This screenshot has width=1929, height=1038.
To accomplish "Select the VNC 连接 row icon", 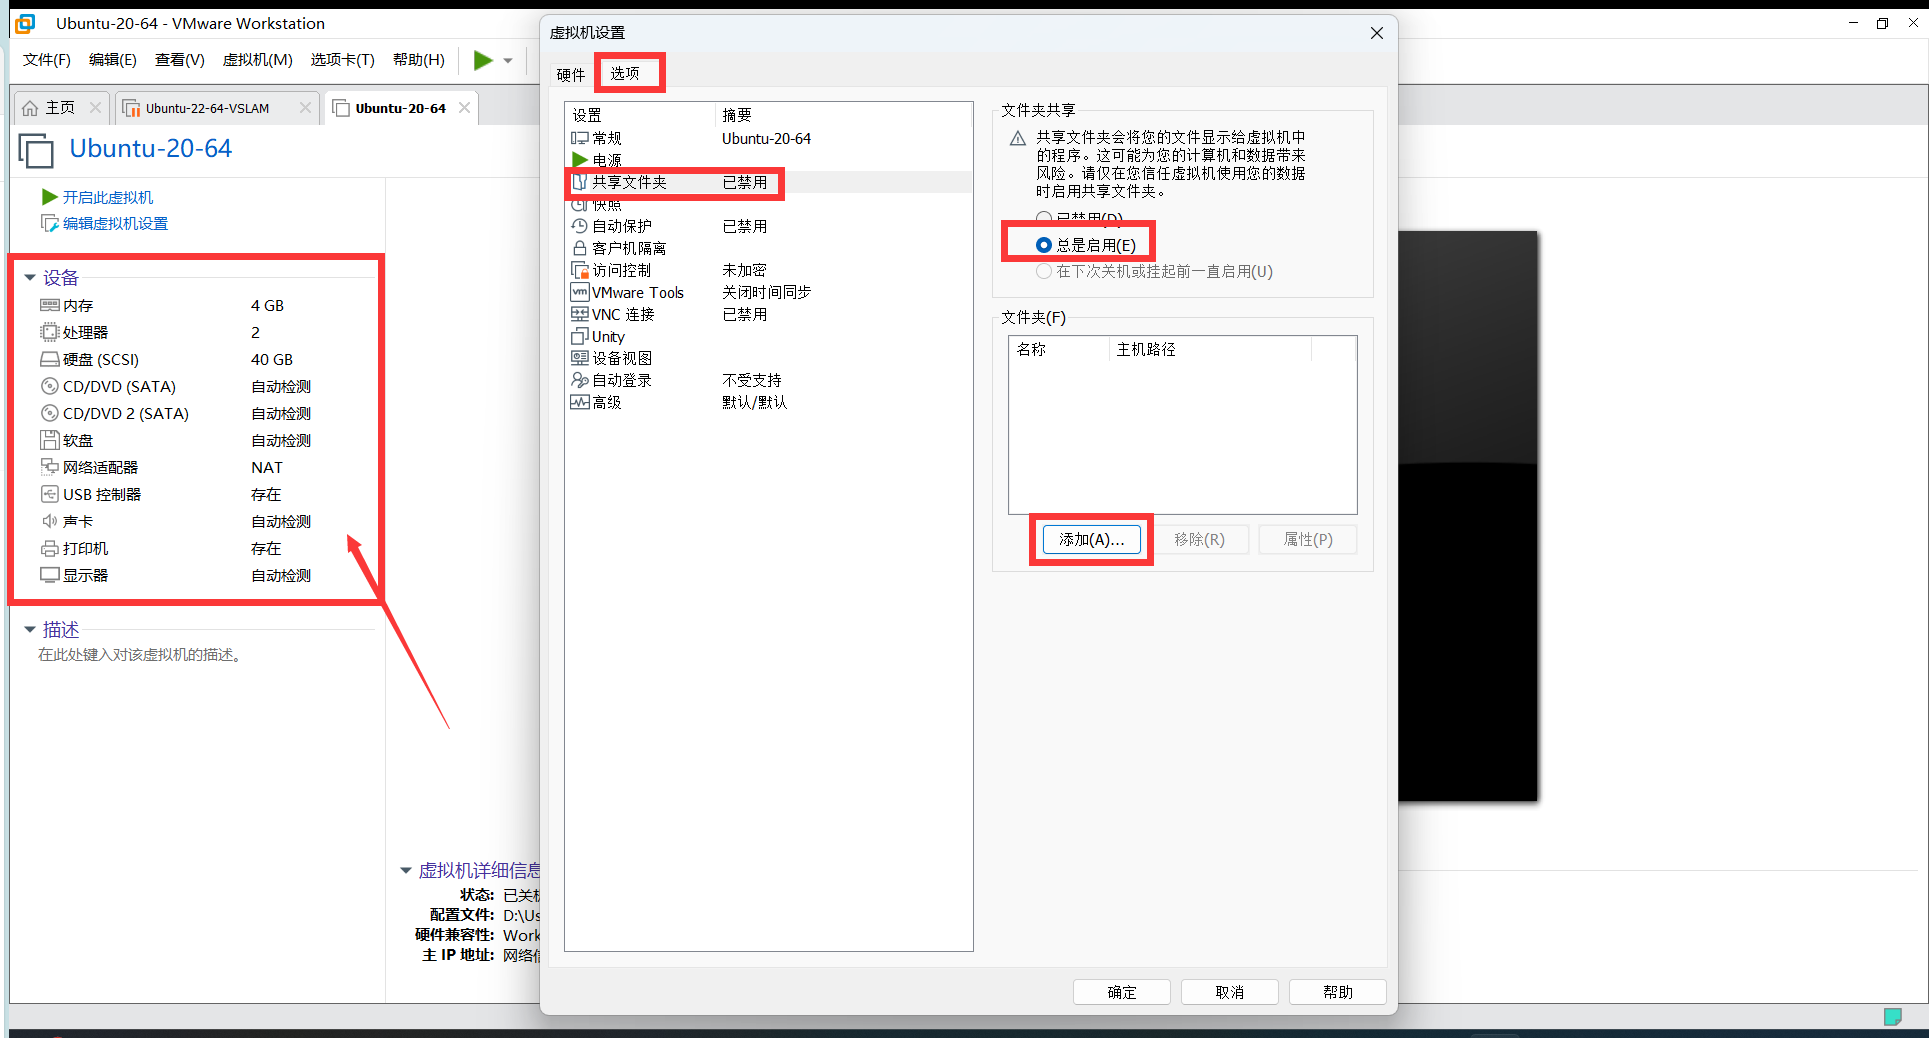I will point(580,314).
